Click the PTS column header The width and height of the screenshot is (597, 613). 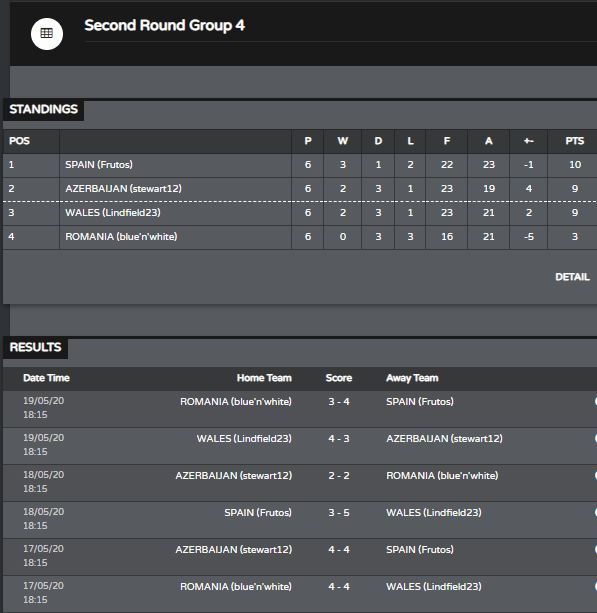coord(574,141)
